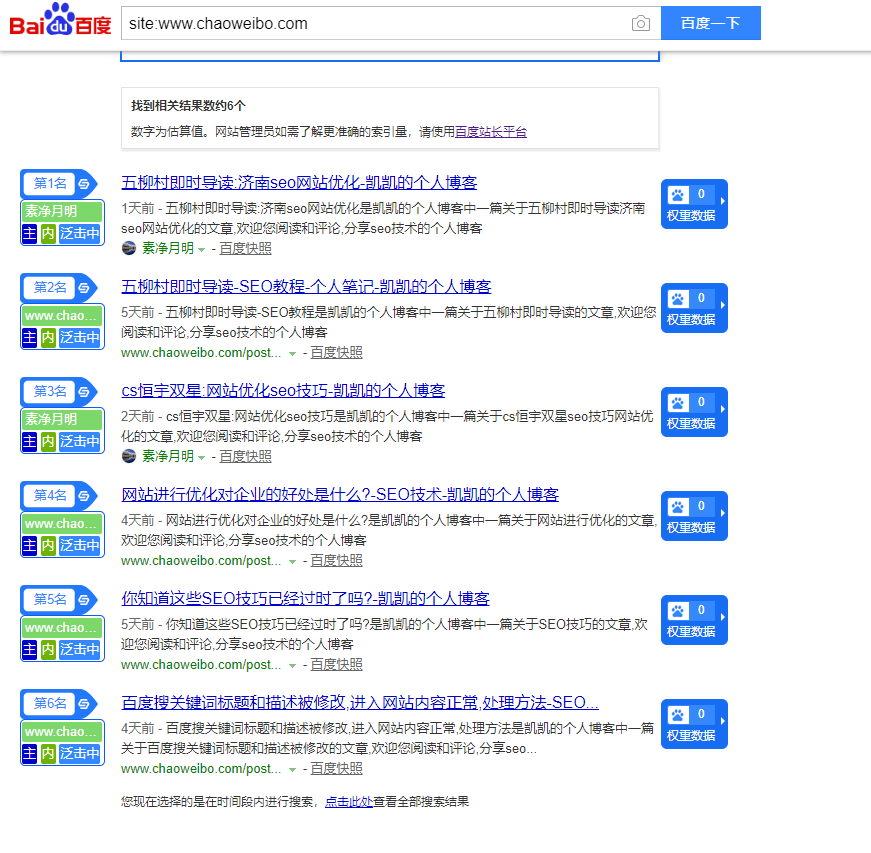Click 权重数据 paw icon for fourth result

(x=678, y=506)
